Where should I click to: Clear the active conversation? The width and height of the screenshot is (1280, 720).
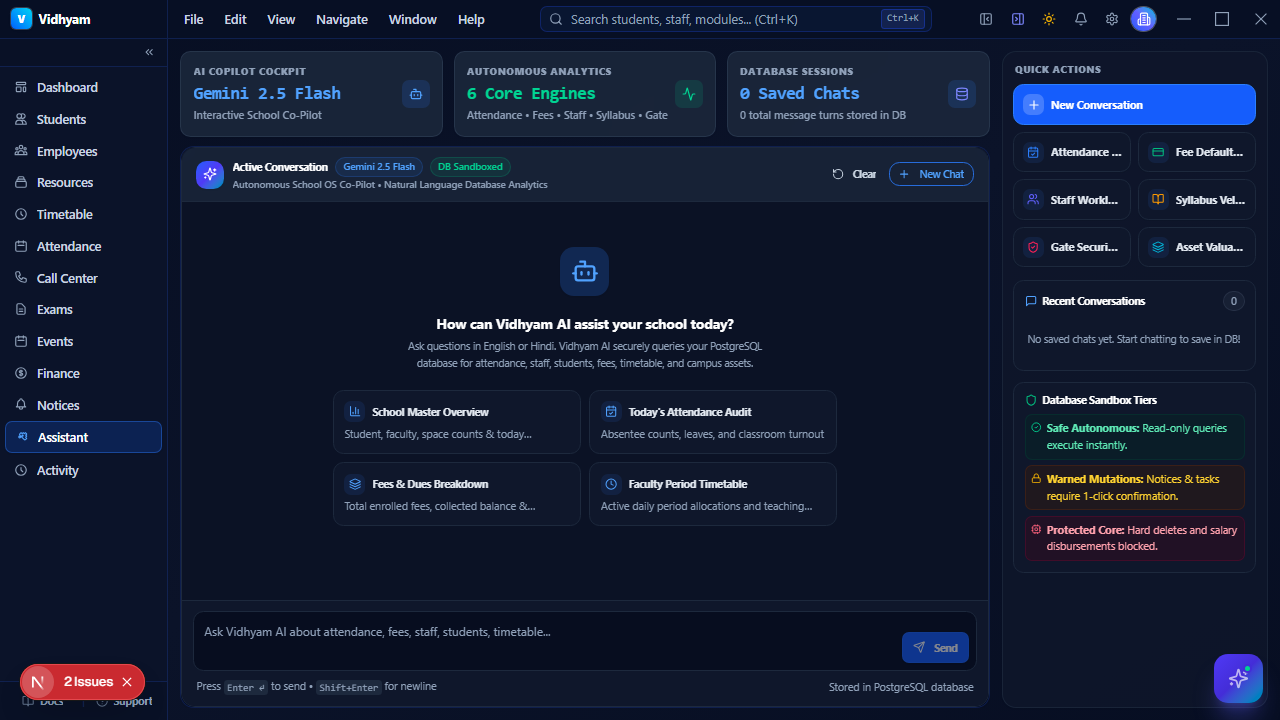[854, 174]
